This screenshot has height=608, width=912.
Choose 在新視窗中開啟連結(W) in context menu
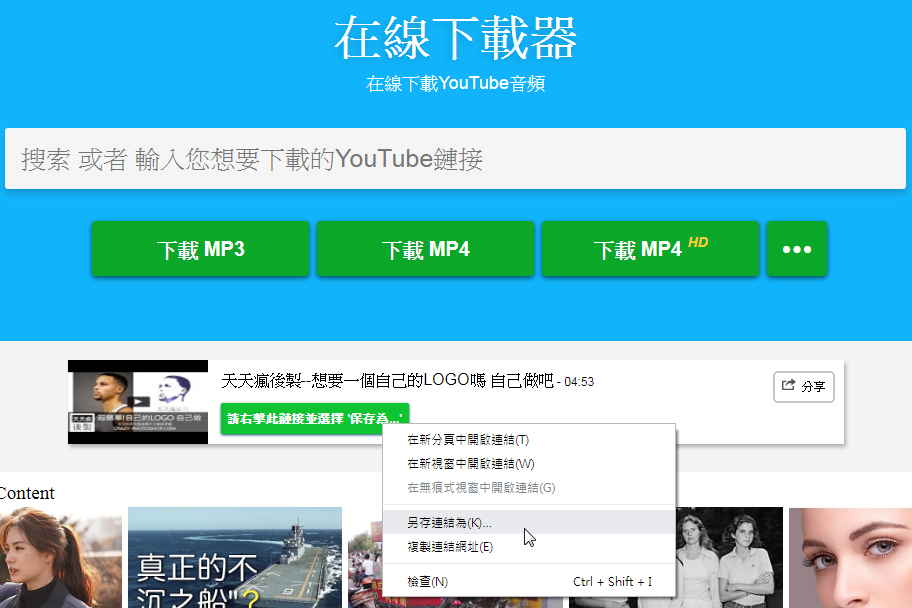pyautogui.click(x=529, y=464)
